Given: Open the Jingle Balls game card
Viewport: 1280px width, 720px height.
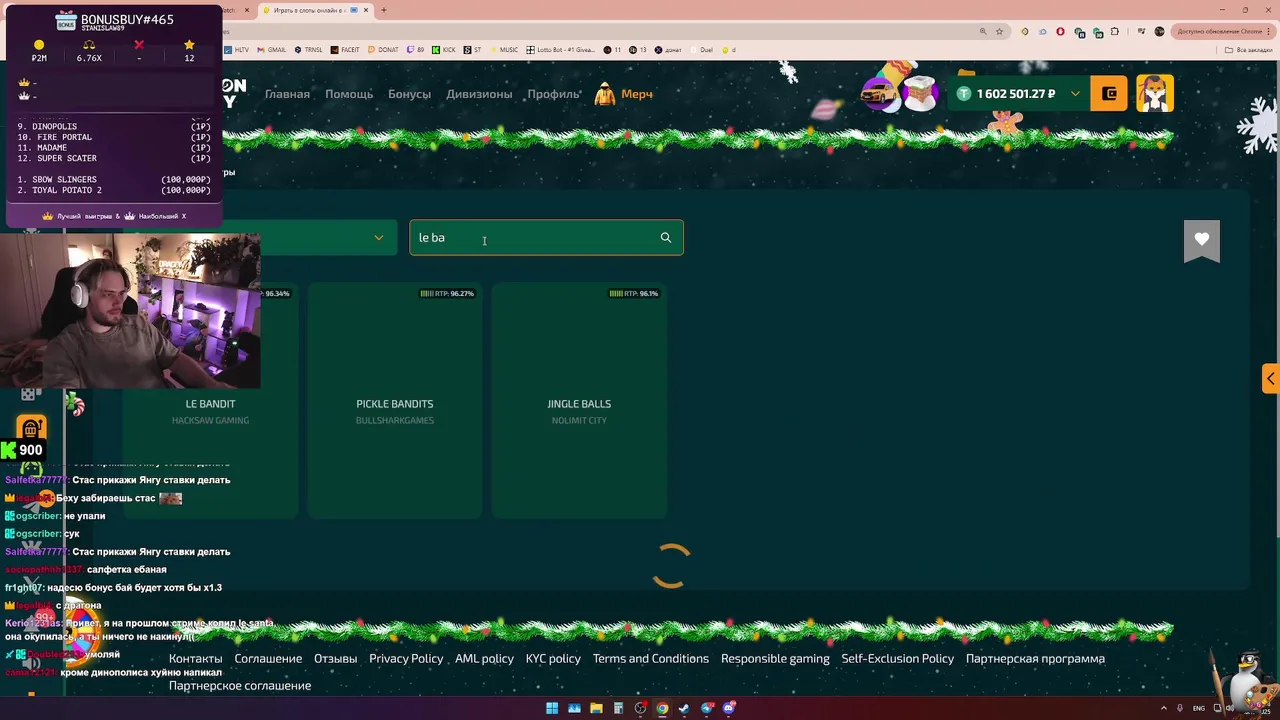Looking at the screenshot, I should coord(579,401).
